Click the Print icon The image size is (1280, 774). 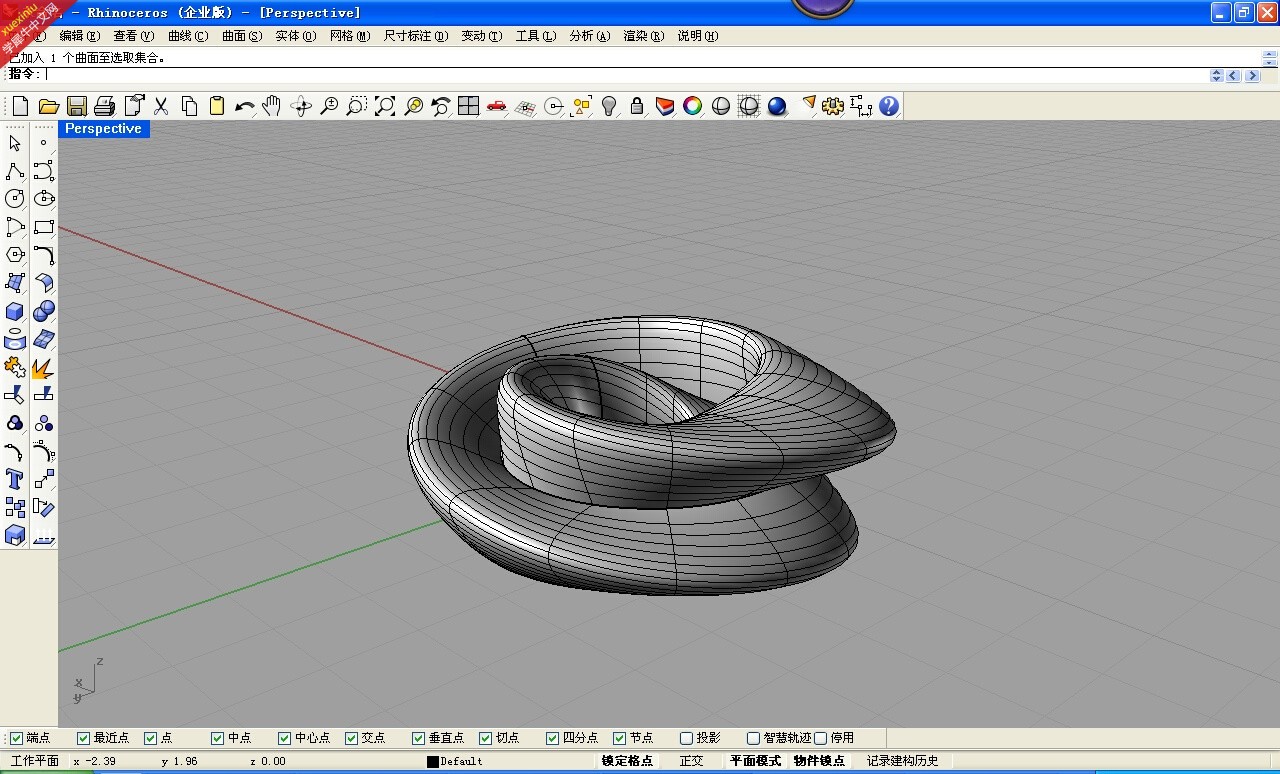pyautogui.click(x=104, y=106)
